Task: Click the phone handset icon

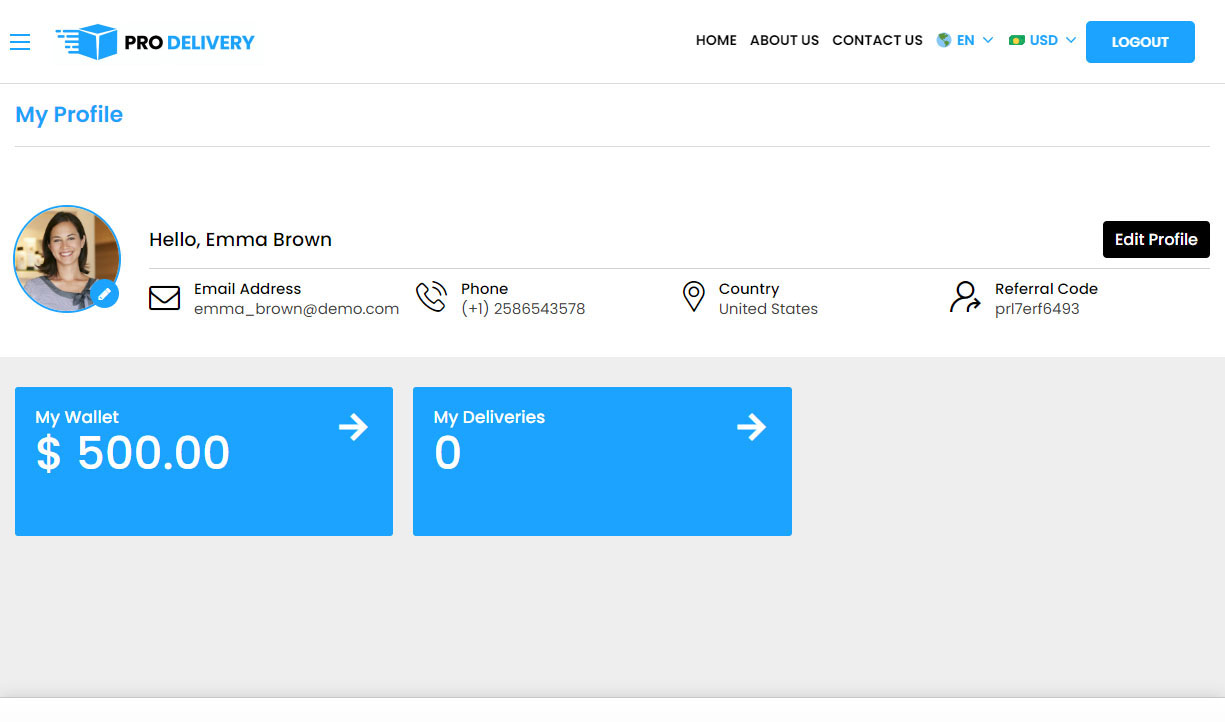Action: click(431, 297)
